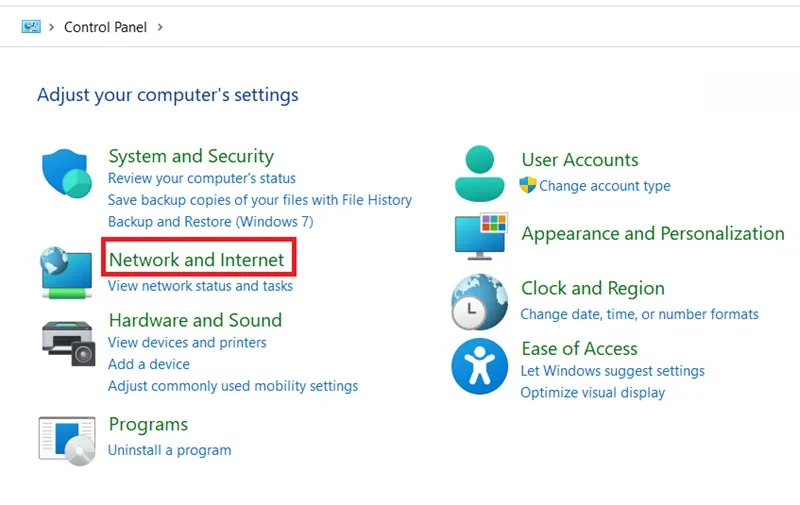Click the Ease of Access figure icon
Image resolution: width=800 pixels, height=505 pixels.
coord(480,366)
